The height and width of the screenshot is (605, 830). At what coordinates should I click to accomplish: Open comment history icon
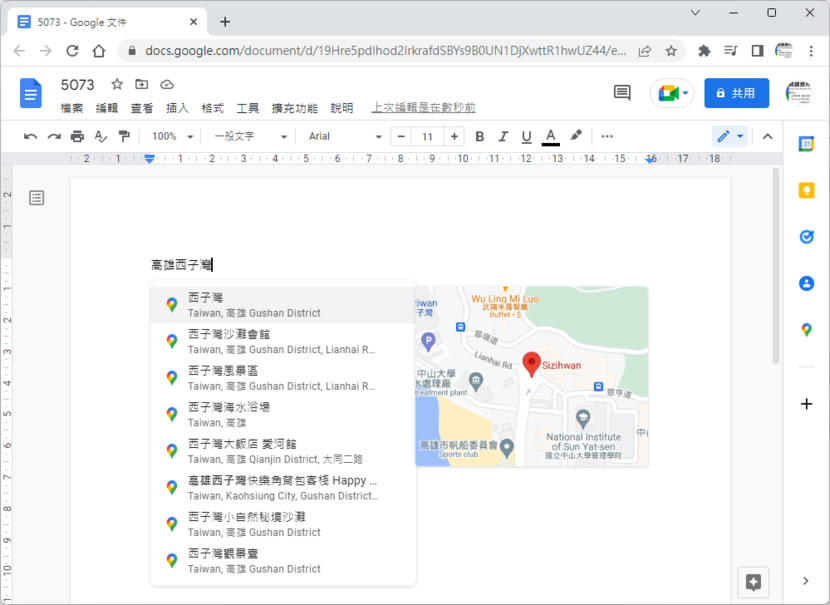[622, 93]
